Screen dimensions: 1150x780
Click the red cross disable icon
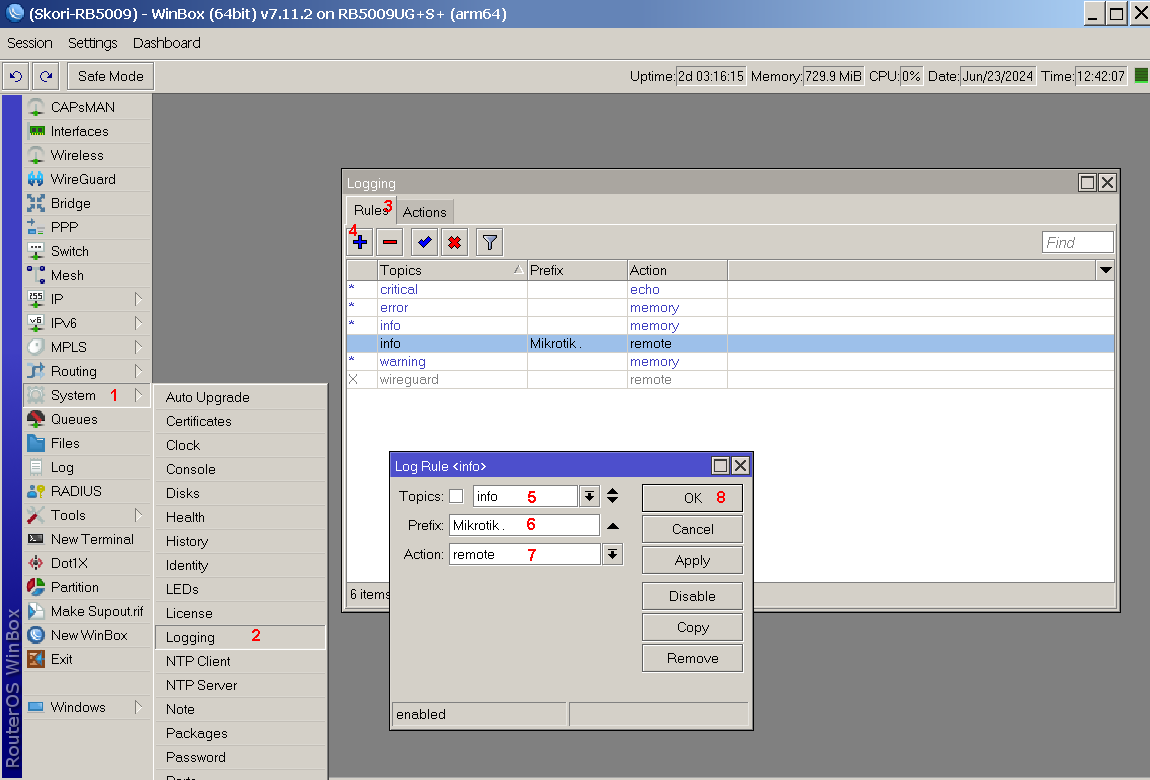454,242
